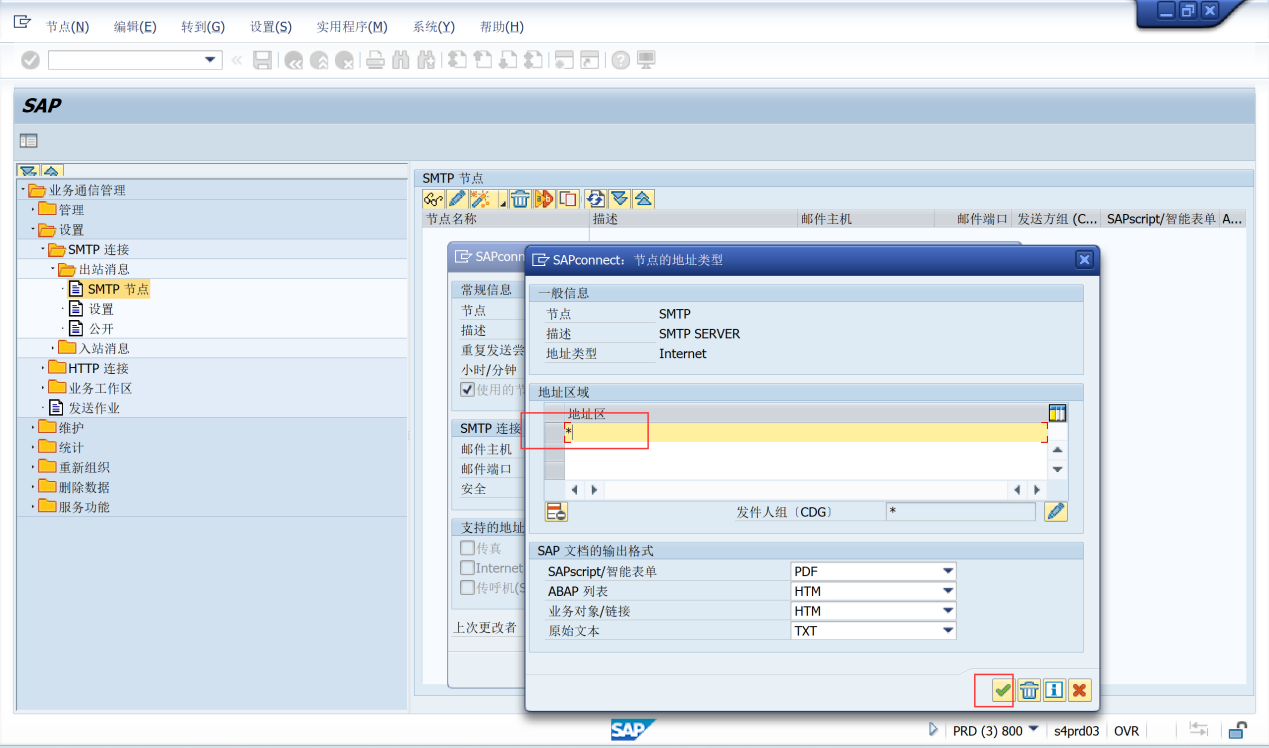Open the 实用程序(M) menu
This screenshot has width=1269, height=748.
click(x=352, y=27)
